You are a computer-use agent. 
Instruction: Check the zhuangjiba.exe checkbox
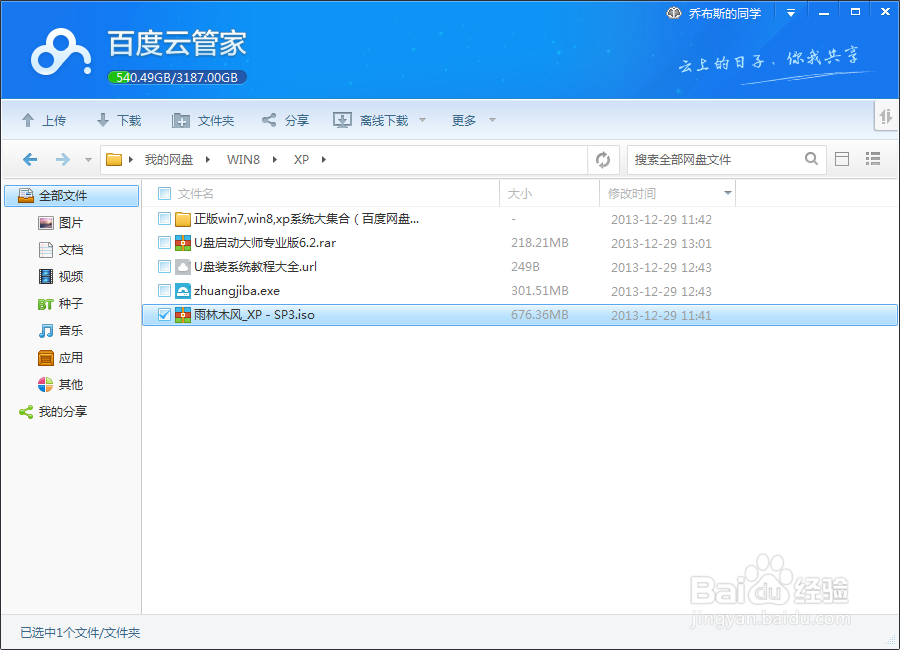coord(164,291)
